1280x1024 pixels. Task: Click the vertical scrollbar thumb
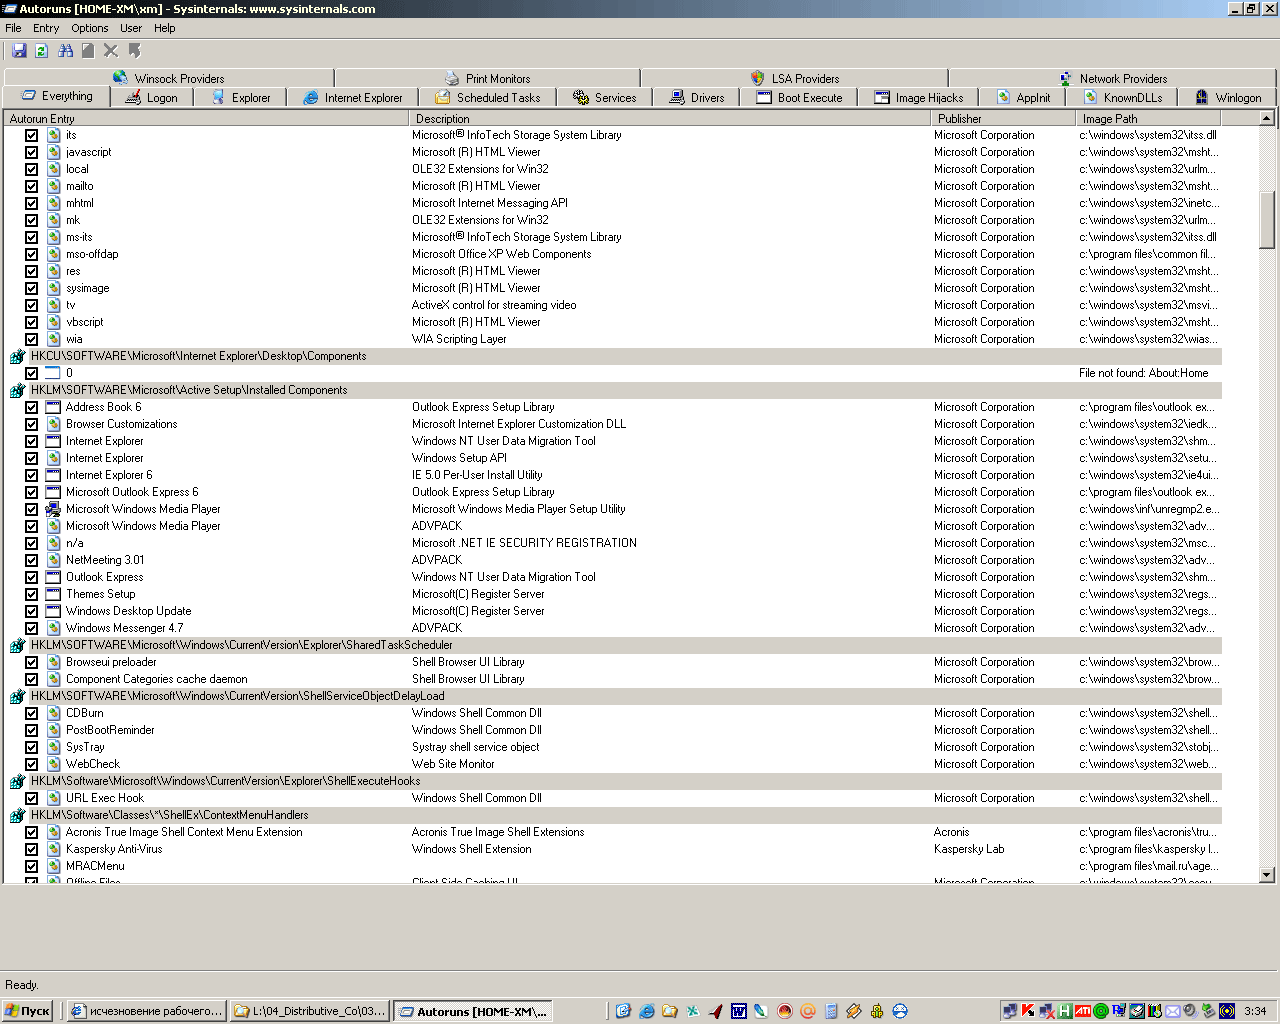click(1267, 219)
